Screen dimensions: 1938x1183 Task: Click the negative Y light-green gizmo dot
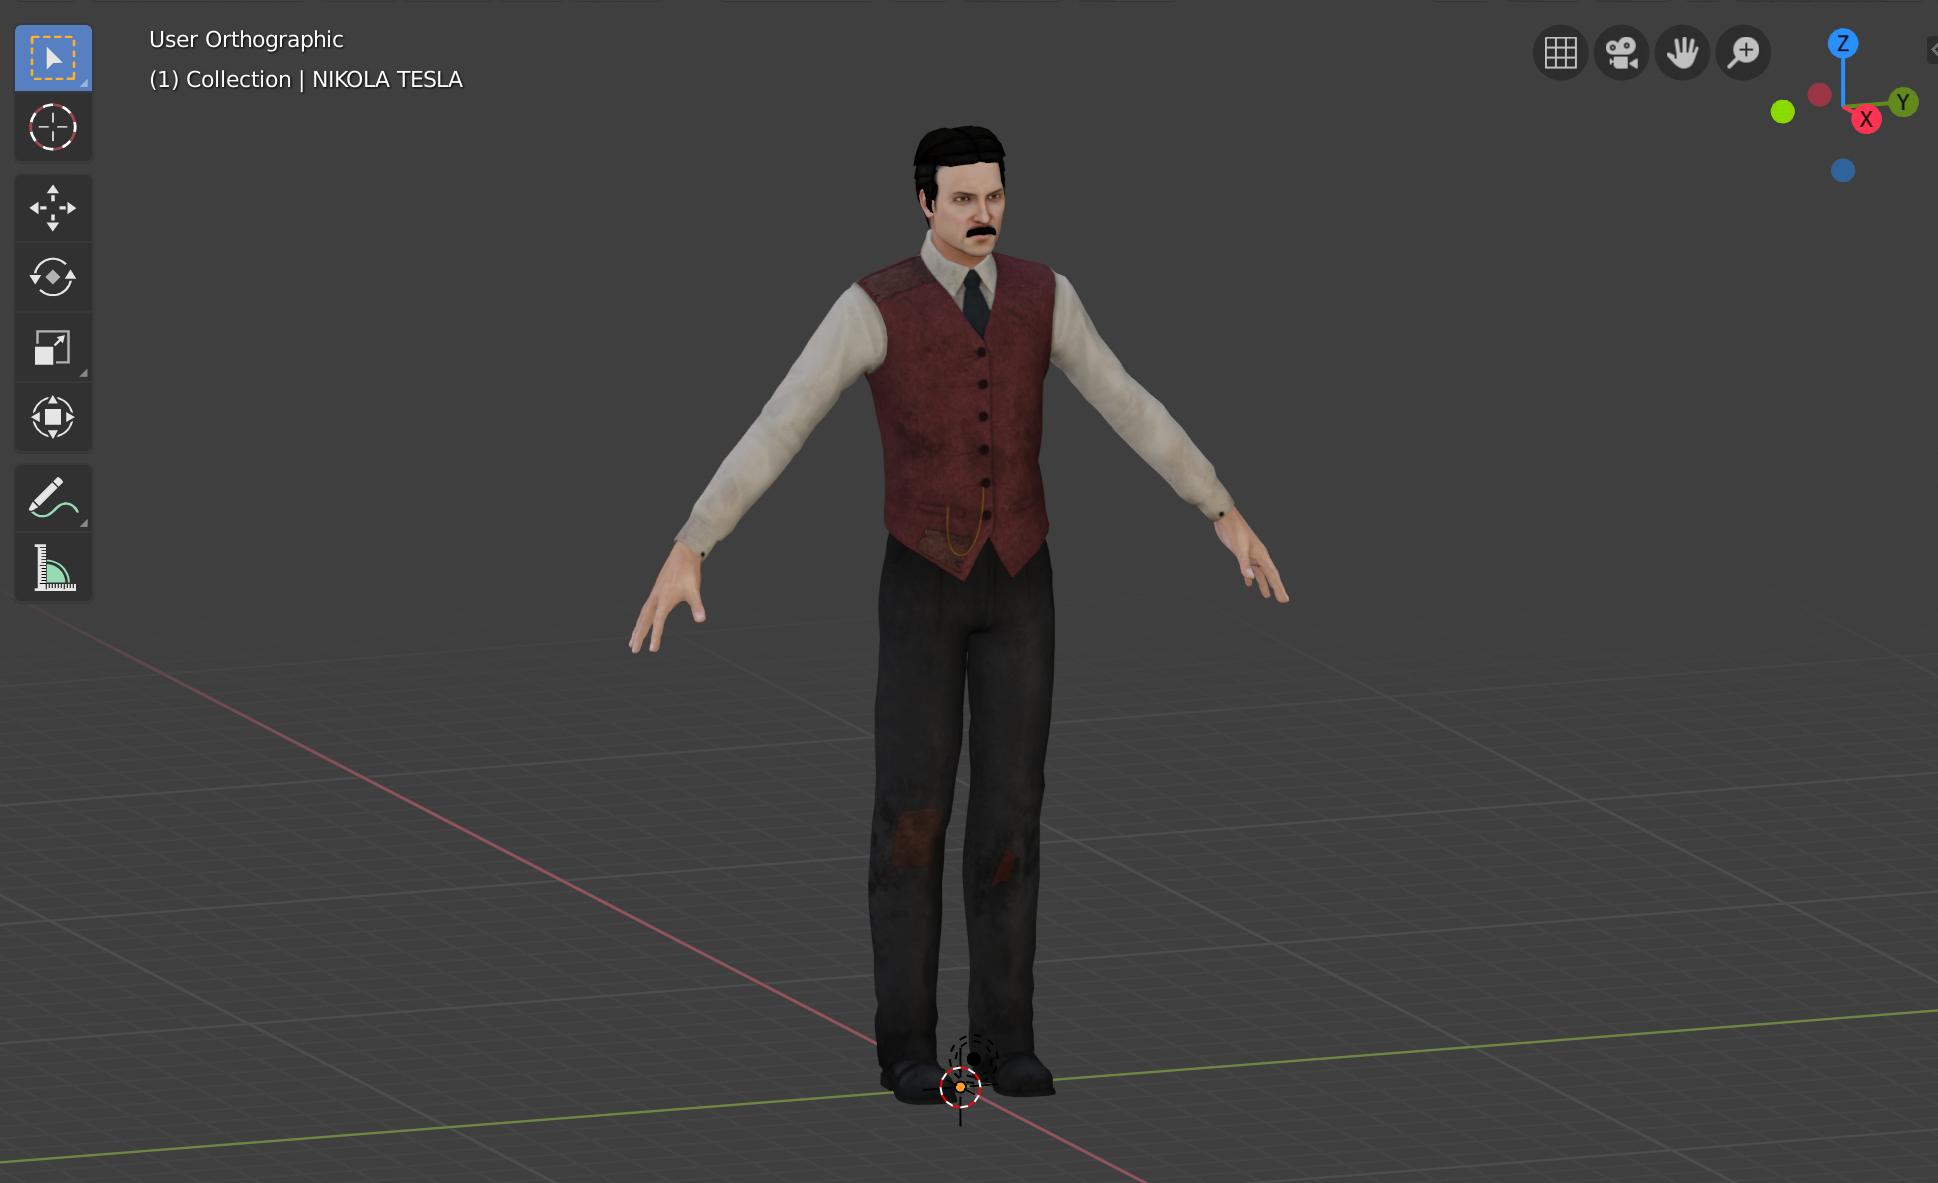[x=1782, y=112]
